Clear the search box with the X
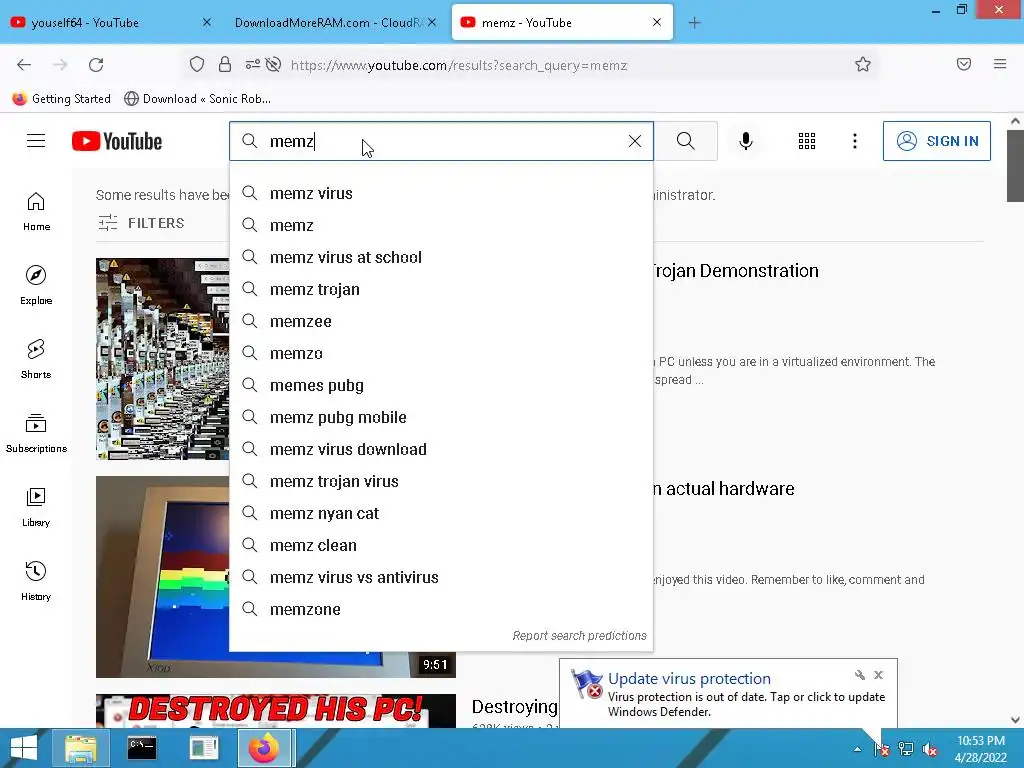 click(634, 141)
